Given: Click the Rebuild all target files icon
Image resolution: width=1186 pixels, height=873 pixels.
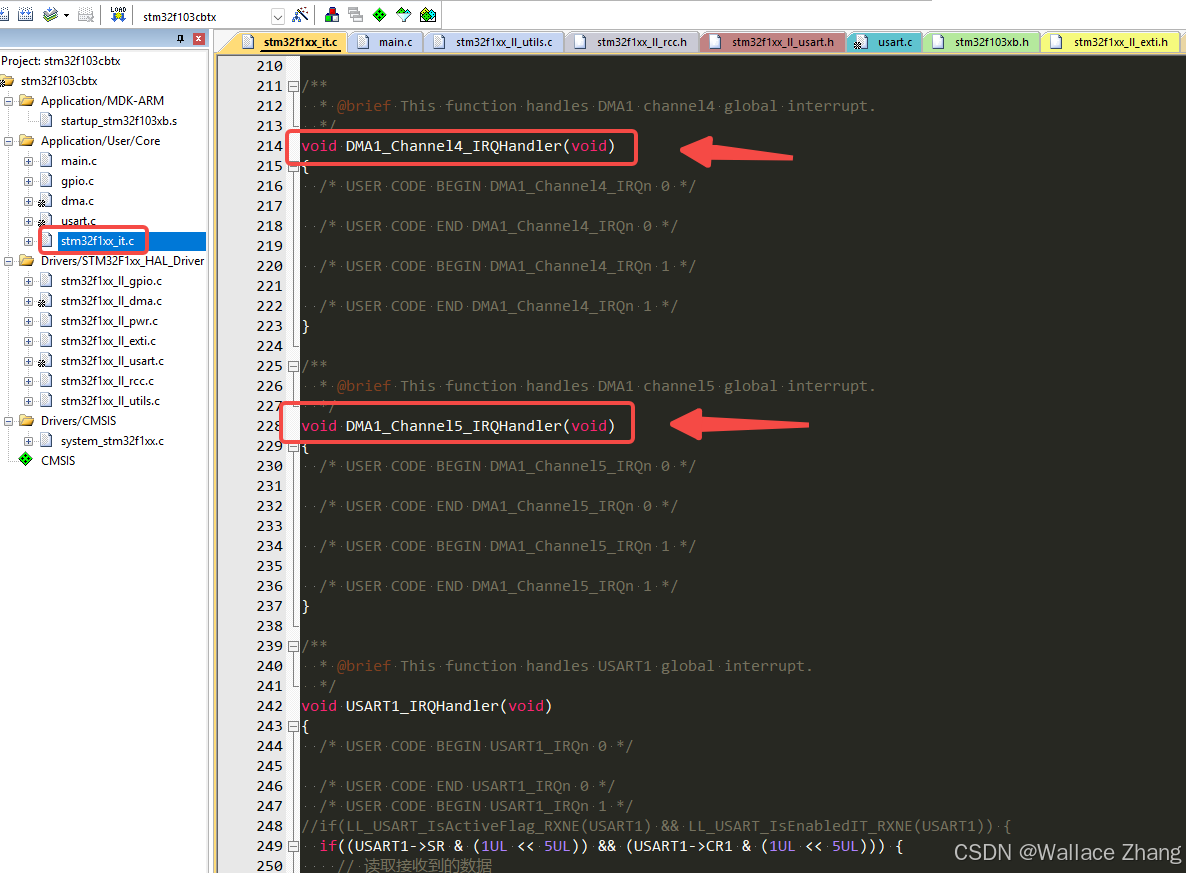Looking at the screenshot, I should [25, 14].
